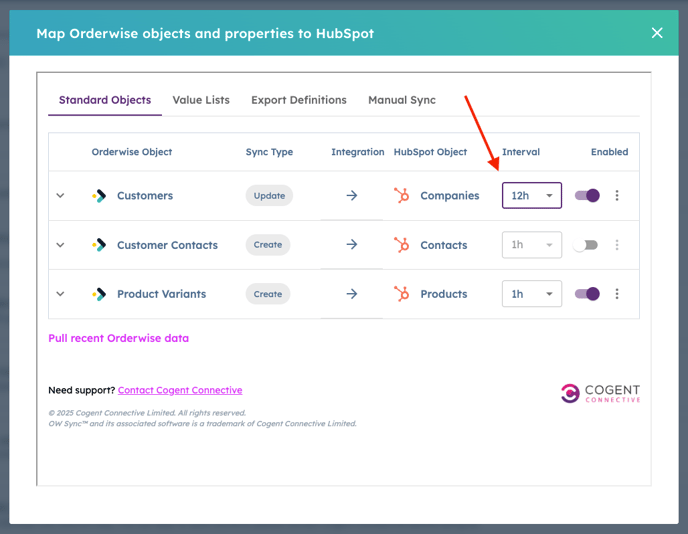Image resolution: width=688 pixels, height=534 pixels.
Task: Open the Contact Cogent Connective link
Action: [180, 390]
